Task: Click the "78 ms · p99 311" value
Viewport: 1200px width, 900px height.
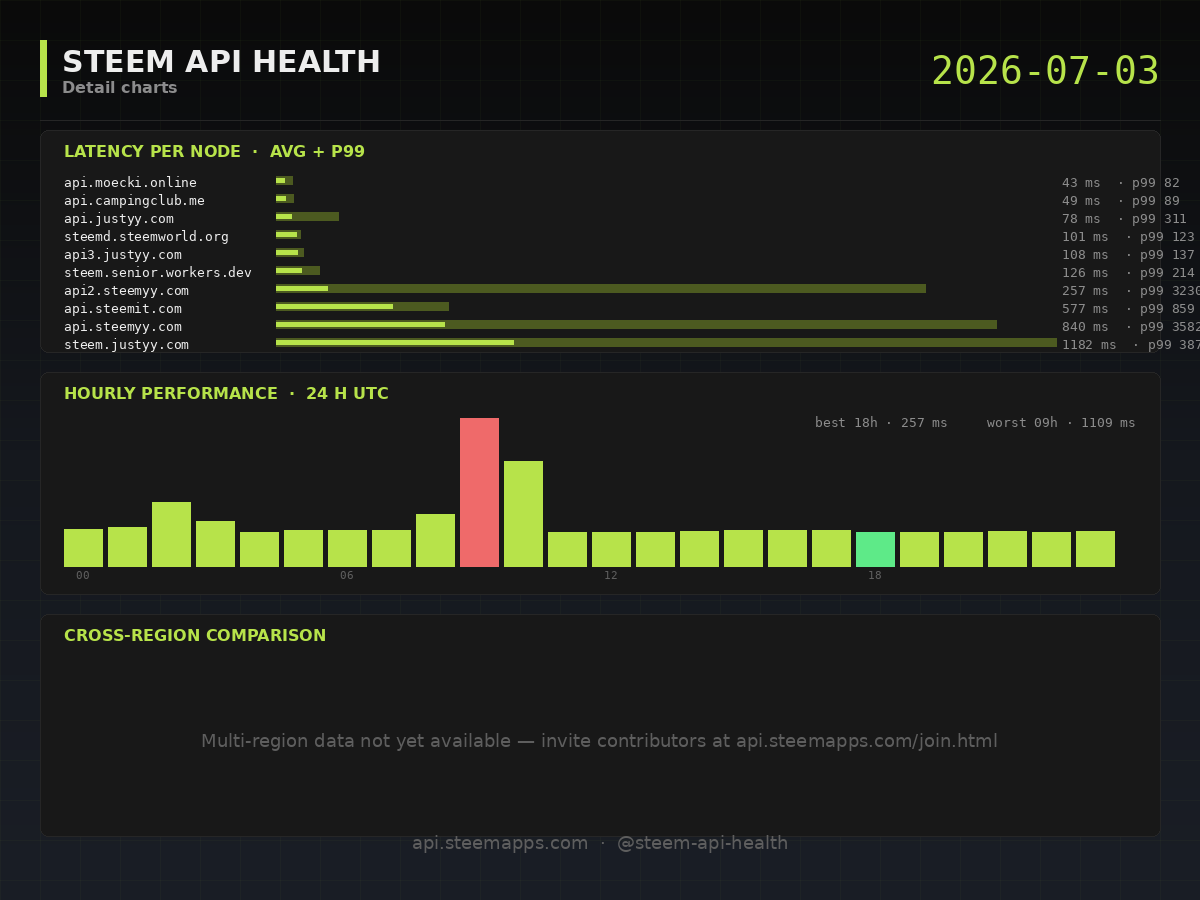Action: pyautogui.click(x=1124, y=219)
